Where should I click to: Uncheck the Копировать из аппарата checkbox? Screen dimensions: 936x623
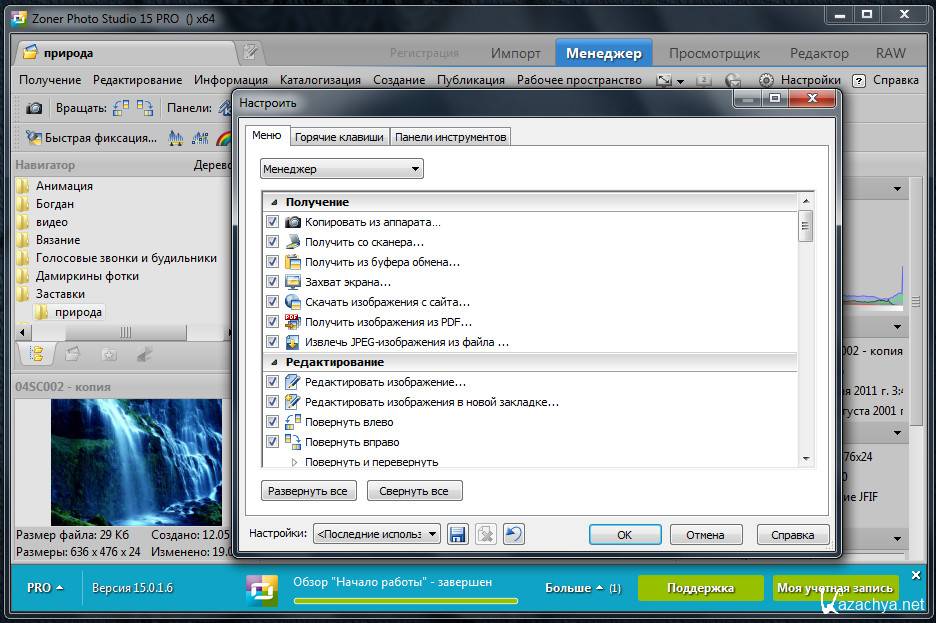pos(272,222)
